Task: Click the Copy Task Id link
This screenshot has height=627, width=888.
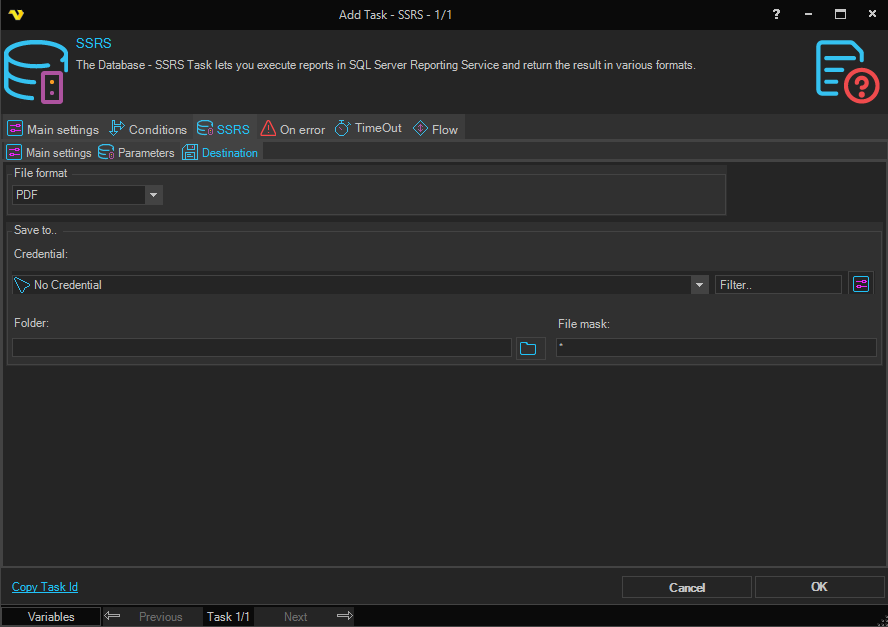Action: click(x=45, y=587)
